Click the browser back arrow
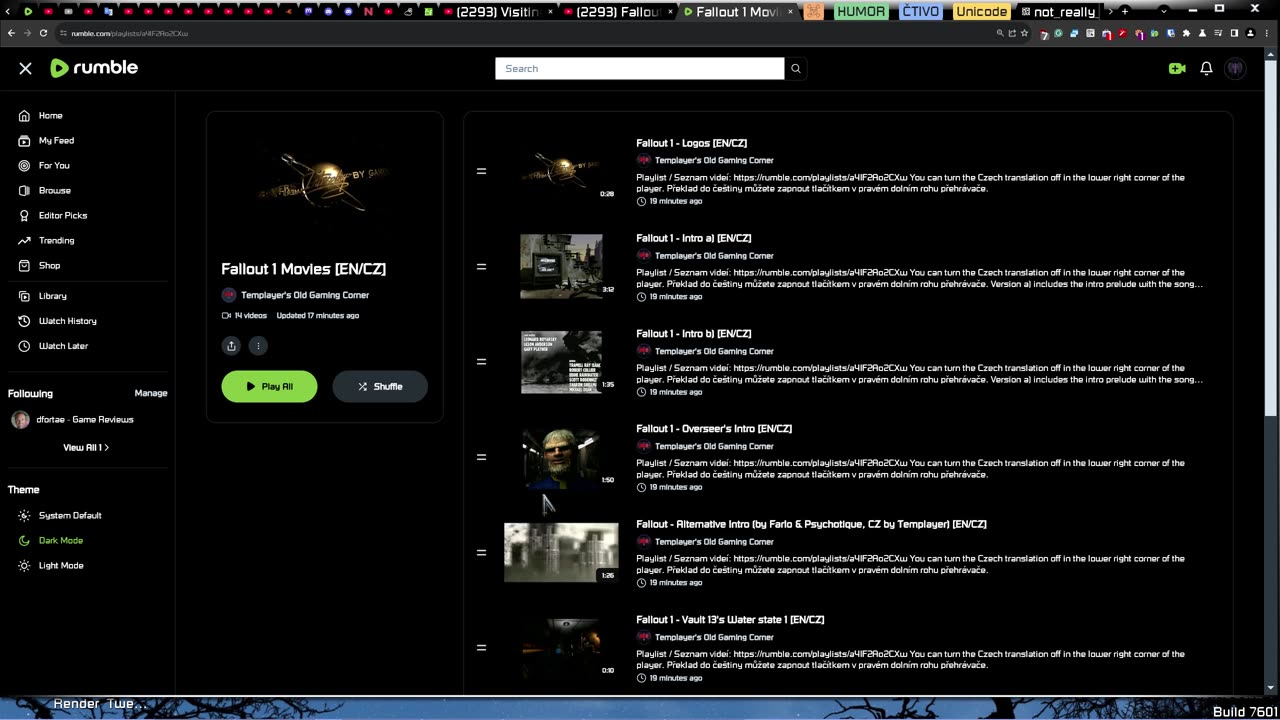The image size is (1280, 720). (11, 33)
